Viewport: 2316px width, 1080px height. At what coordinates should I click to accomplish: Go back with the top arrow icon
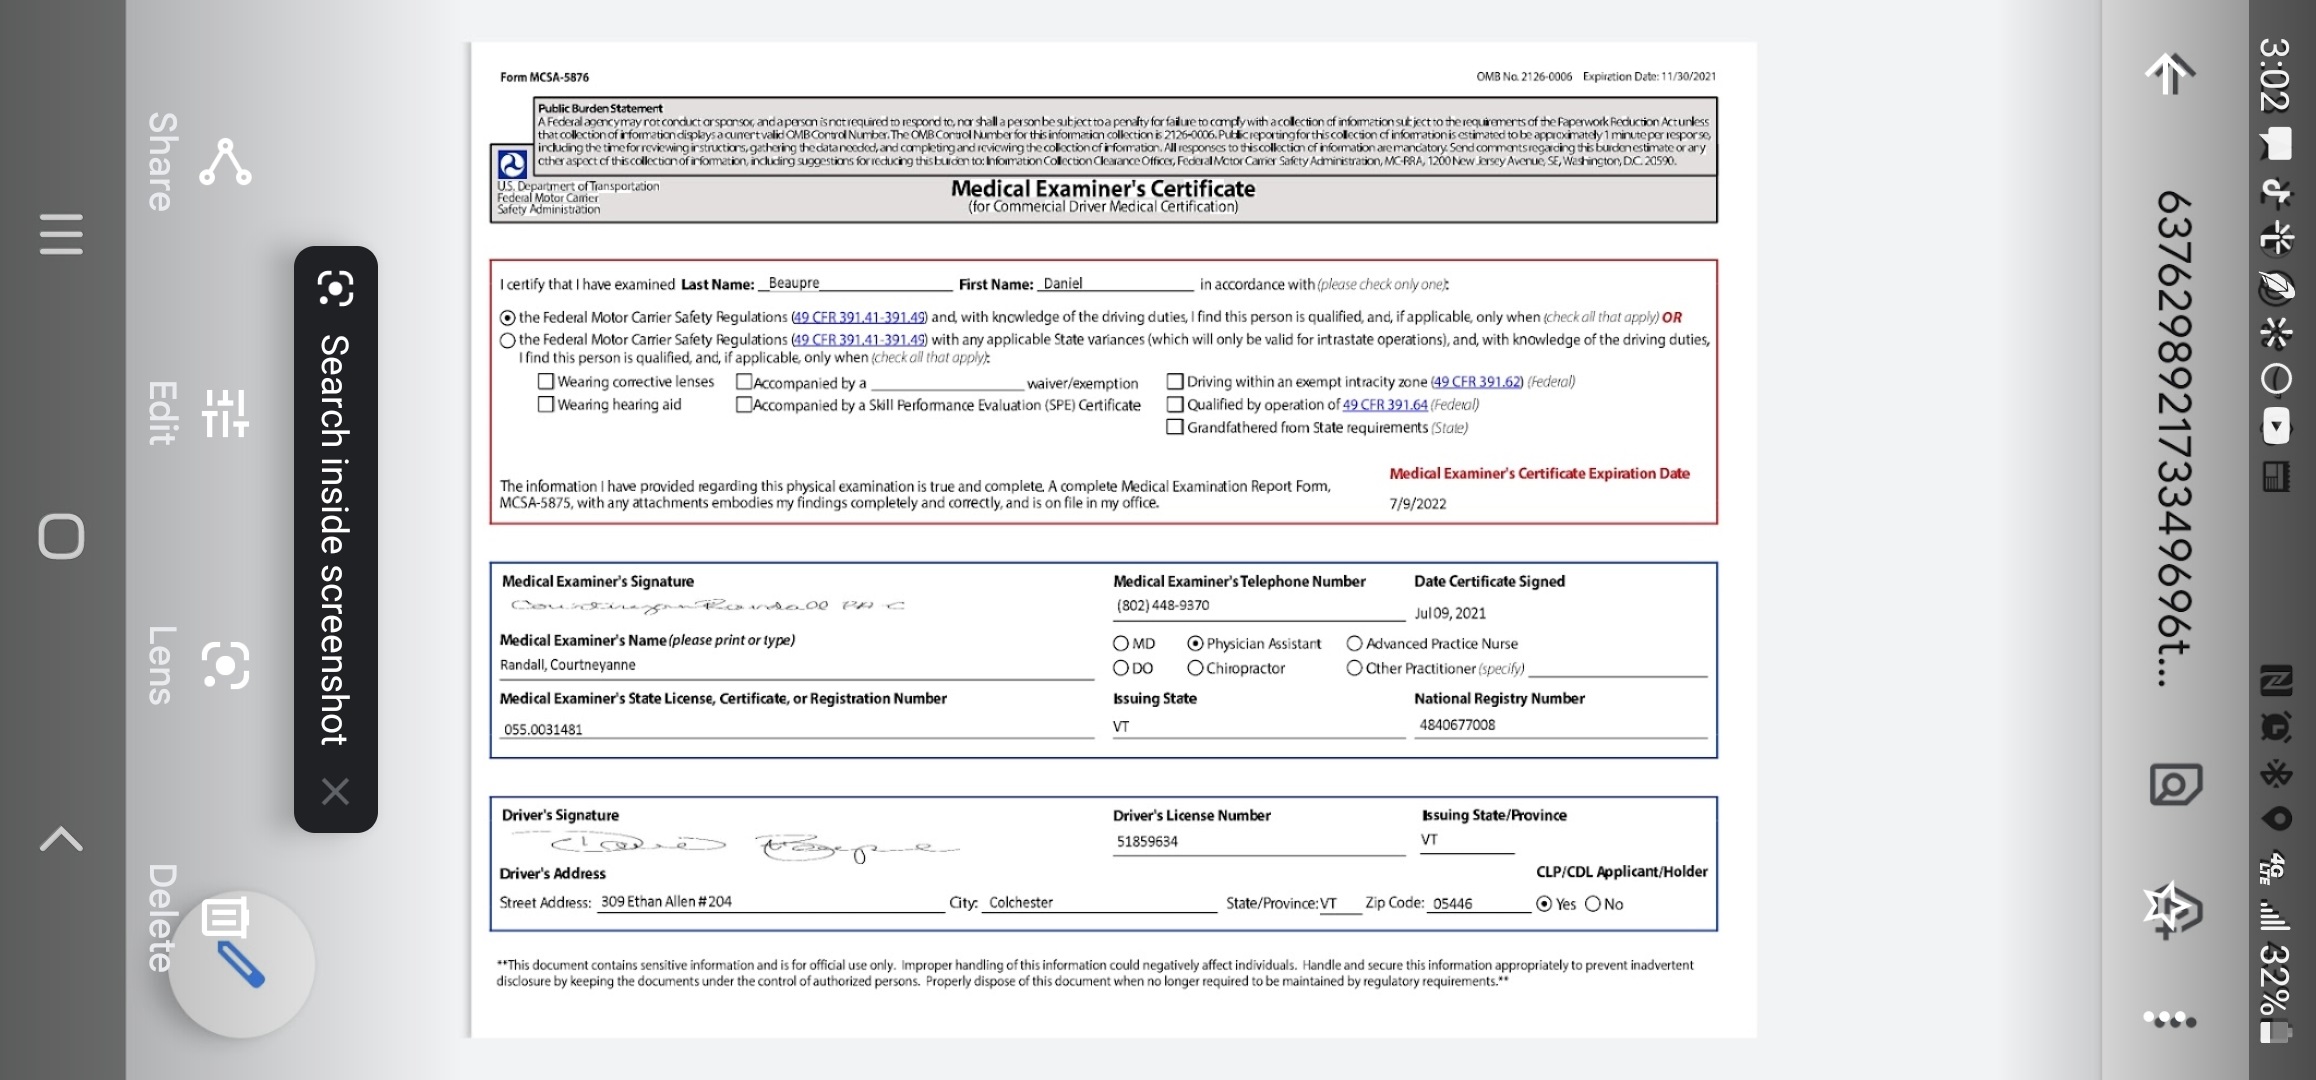(2170, 73)
